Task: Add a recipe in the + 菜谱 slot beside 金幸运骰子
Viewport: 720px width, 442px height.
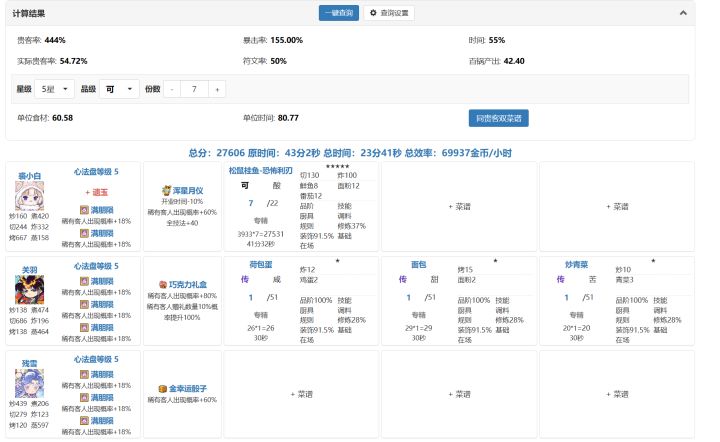Action: (301, 394)
